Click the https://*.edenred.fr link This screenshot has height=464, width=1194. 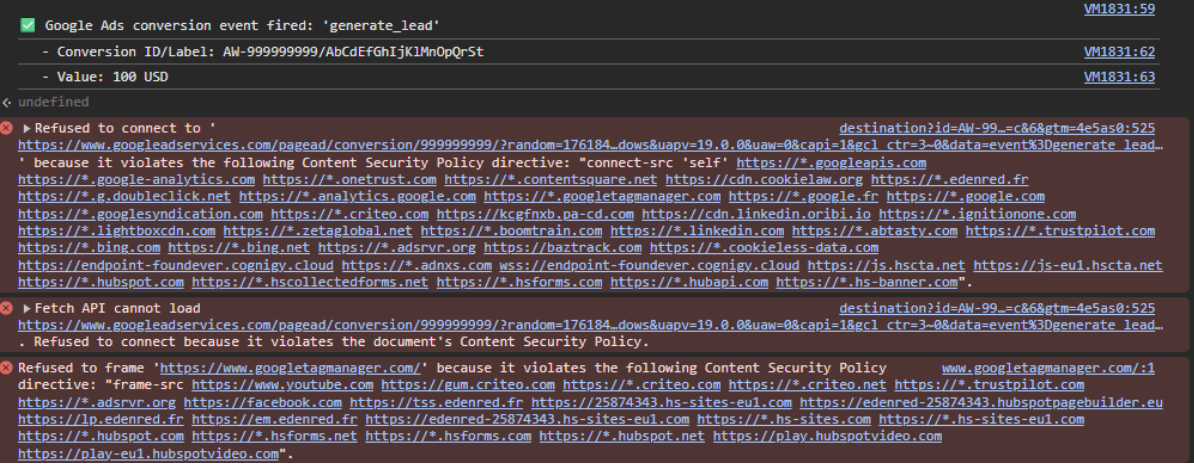coord(950,179)
